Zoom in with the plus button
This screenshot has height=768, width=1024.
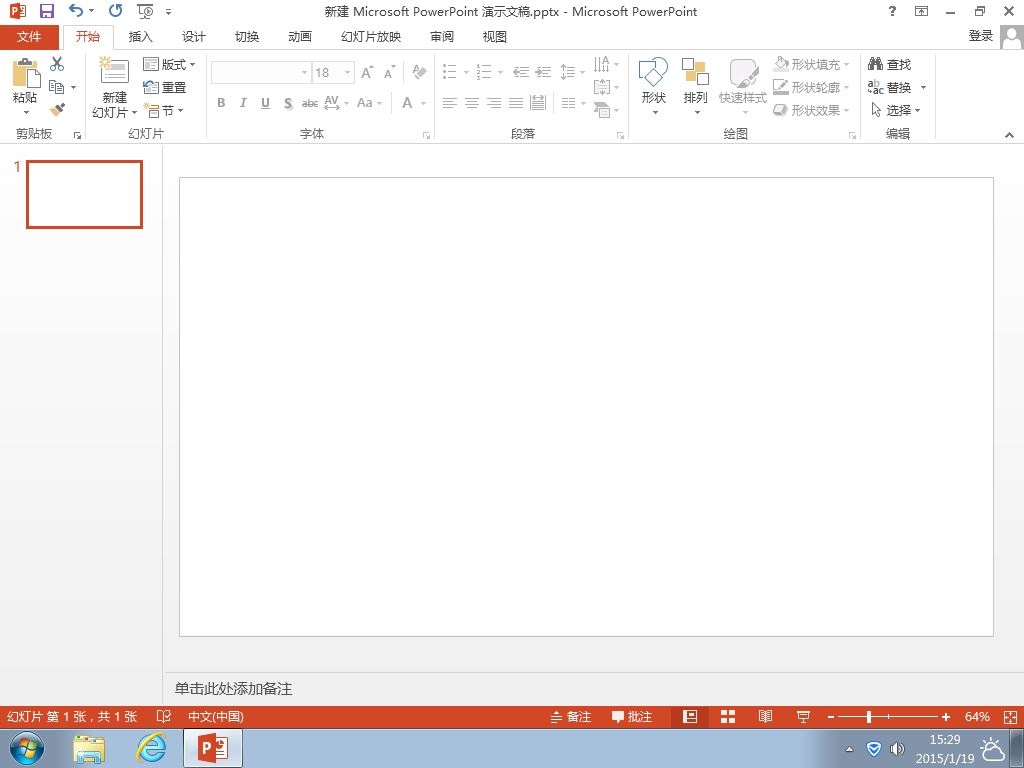[946, 717]
